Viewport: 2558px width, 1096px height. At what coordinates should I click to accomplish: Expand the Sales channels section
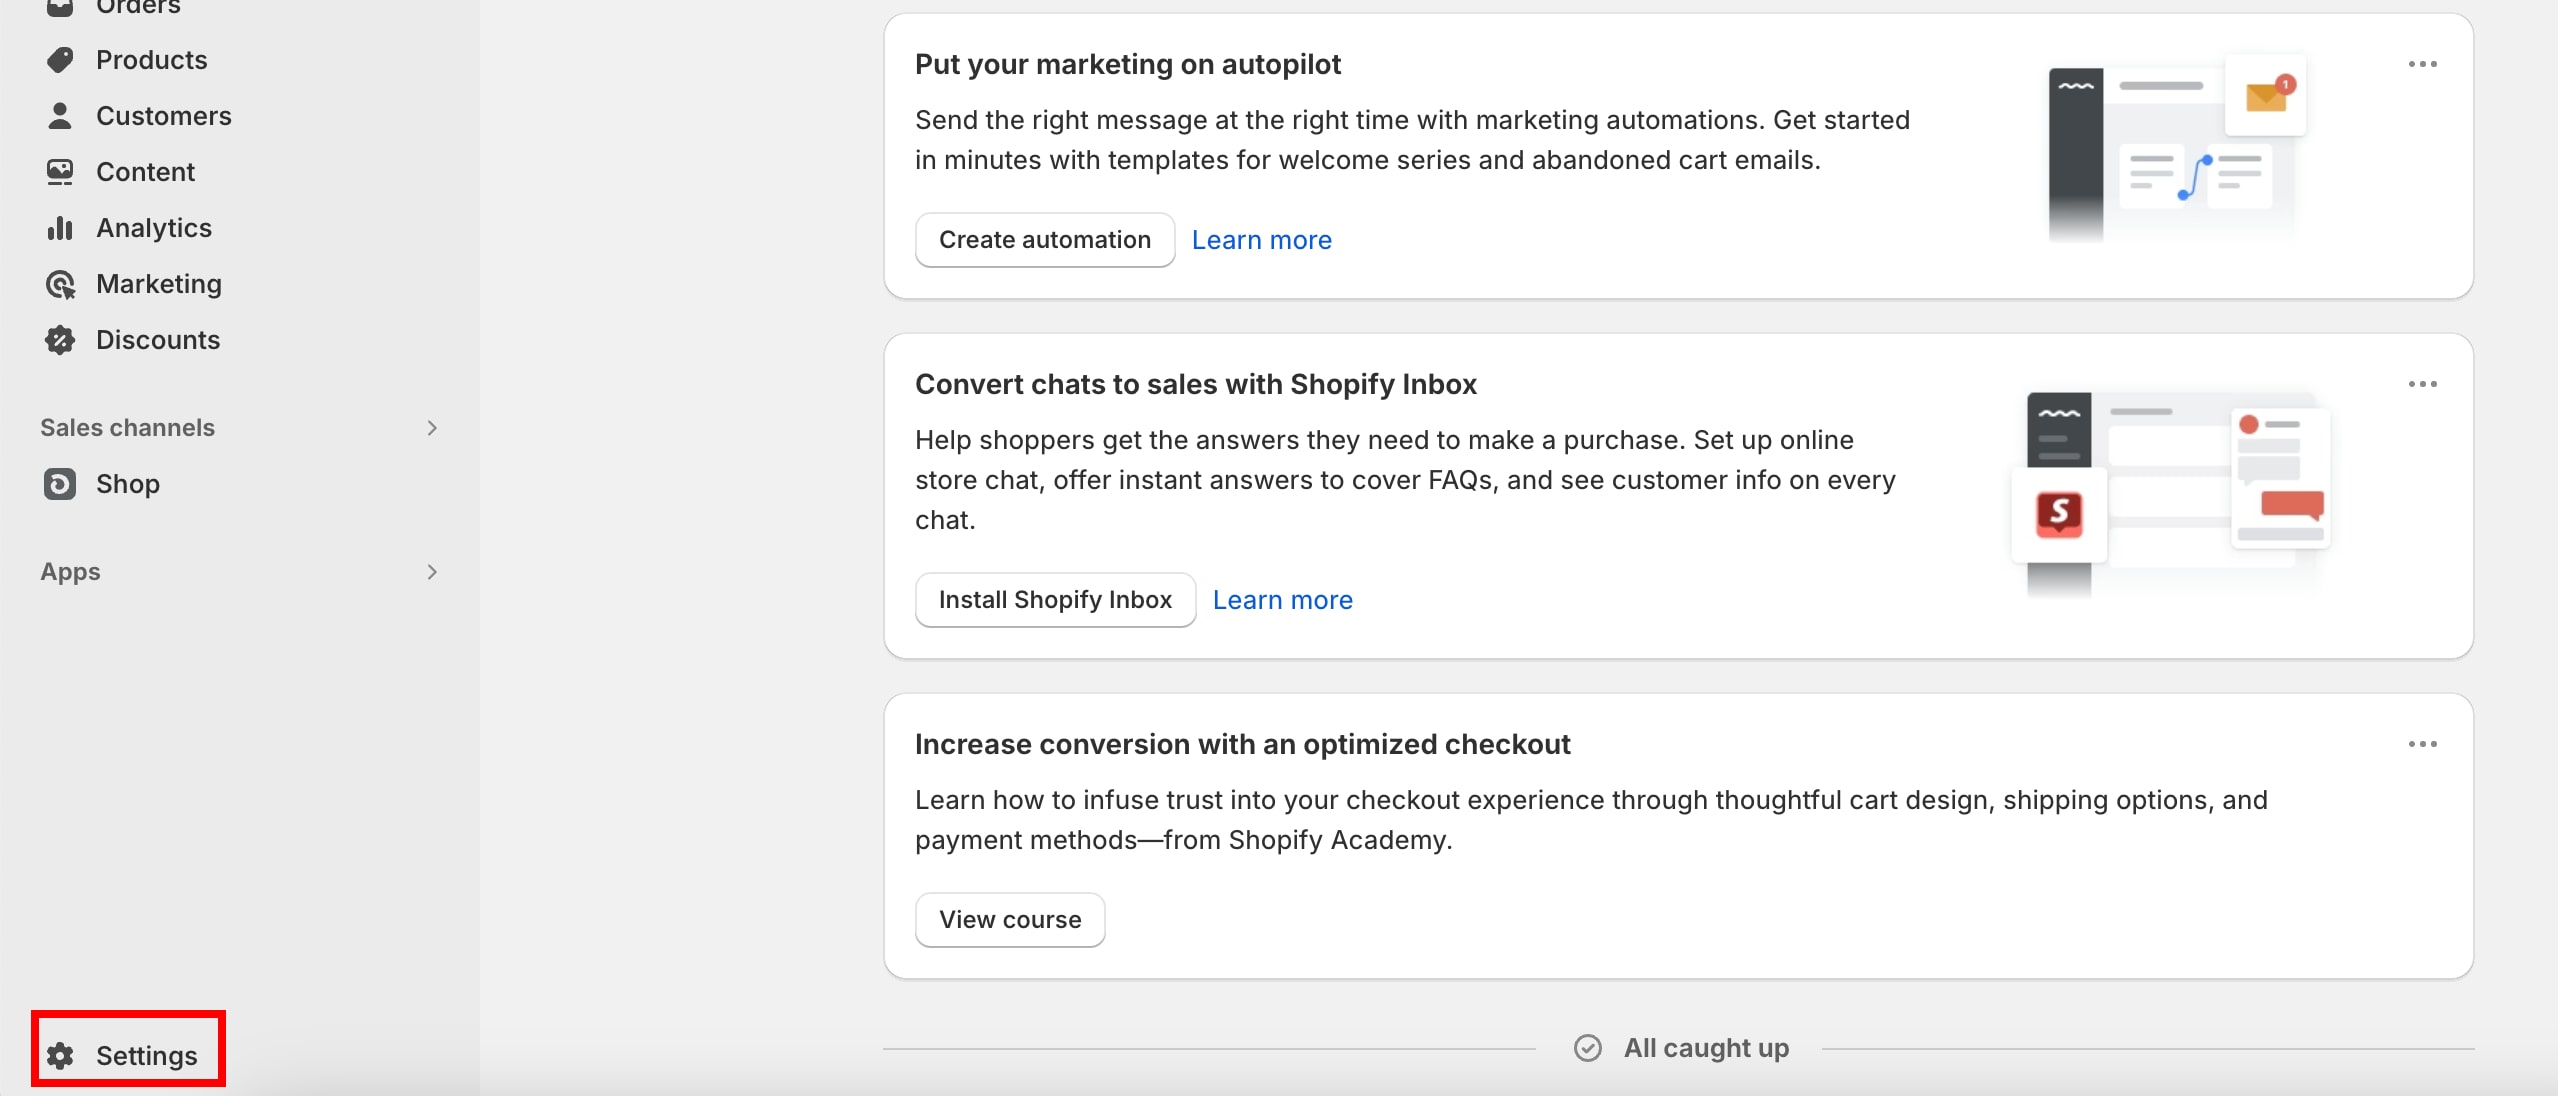click(x=430, y=427)
